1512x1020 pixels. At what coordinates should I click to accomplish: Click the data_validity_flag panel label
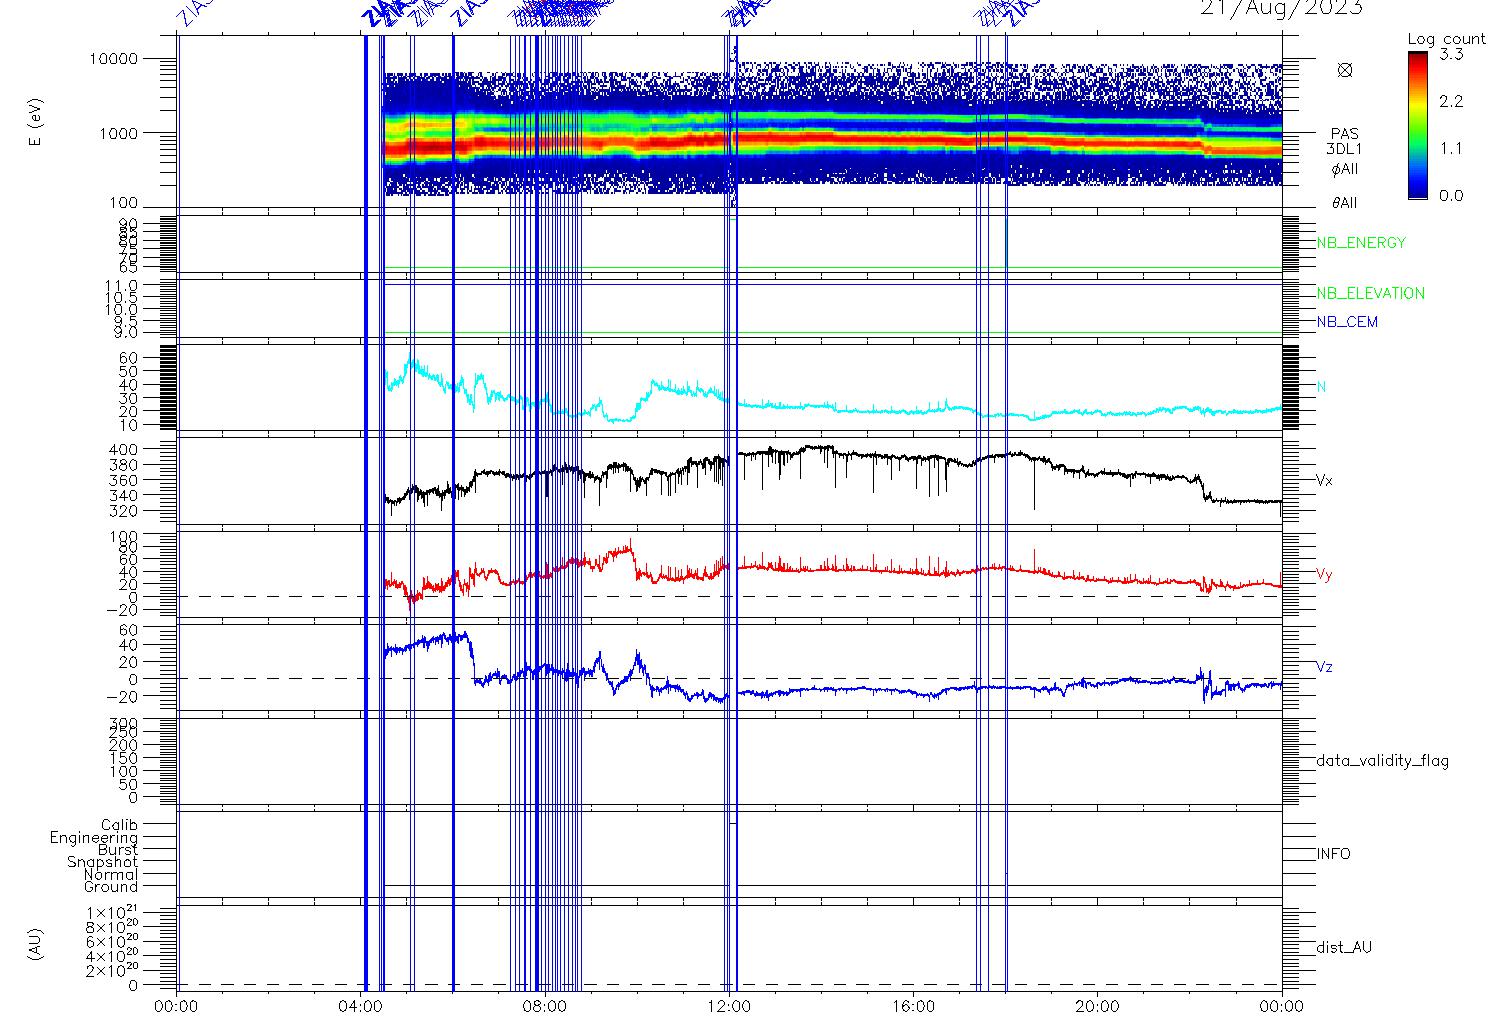(x=1382, y=761)
